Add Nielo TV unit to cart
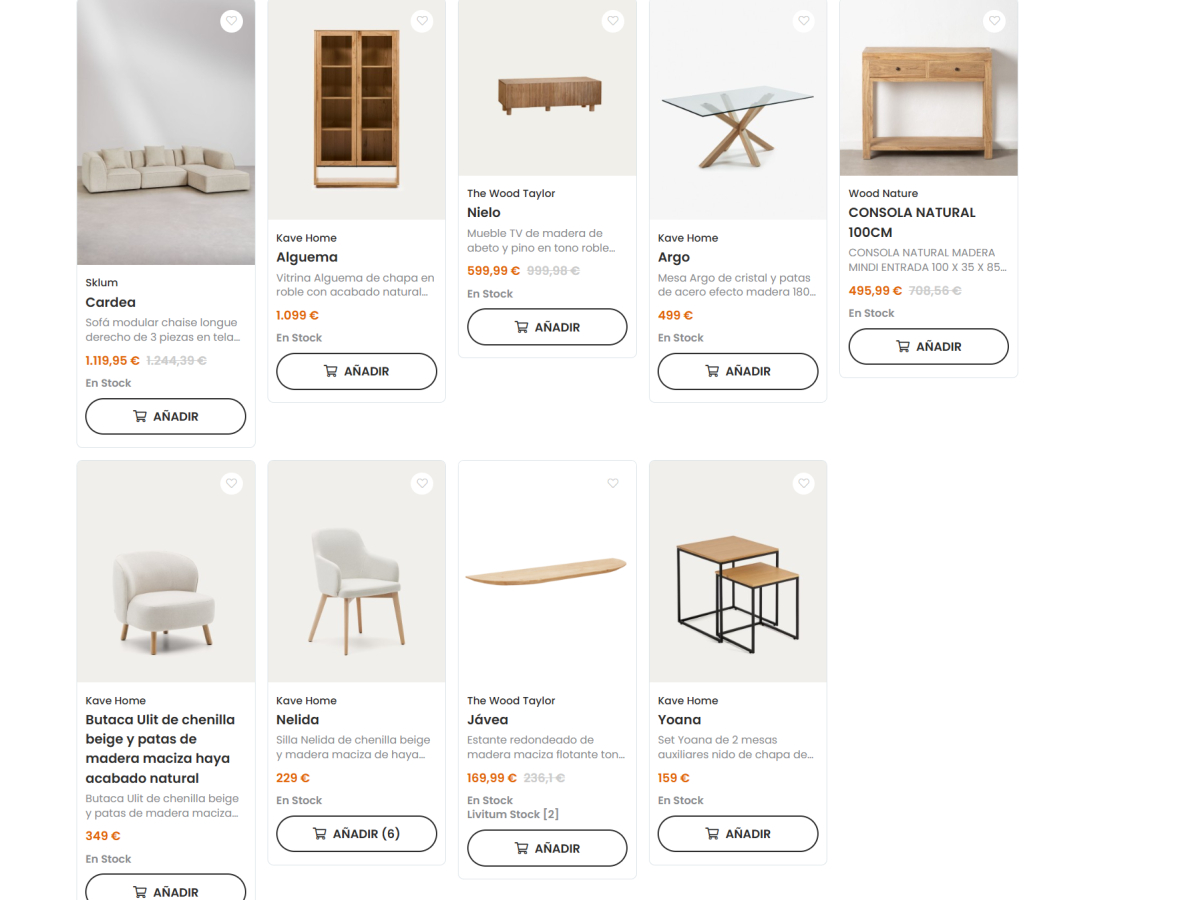This screenshot has width=1200, height=900. [547, 327]
